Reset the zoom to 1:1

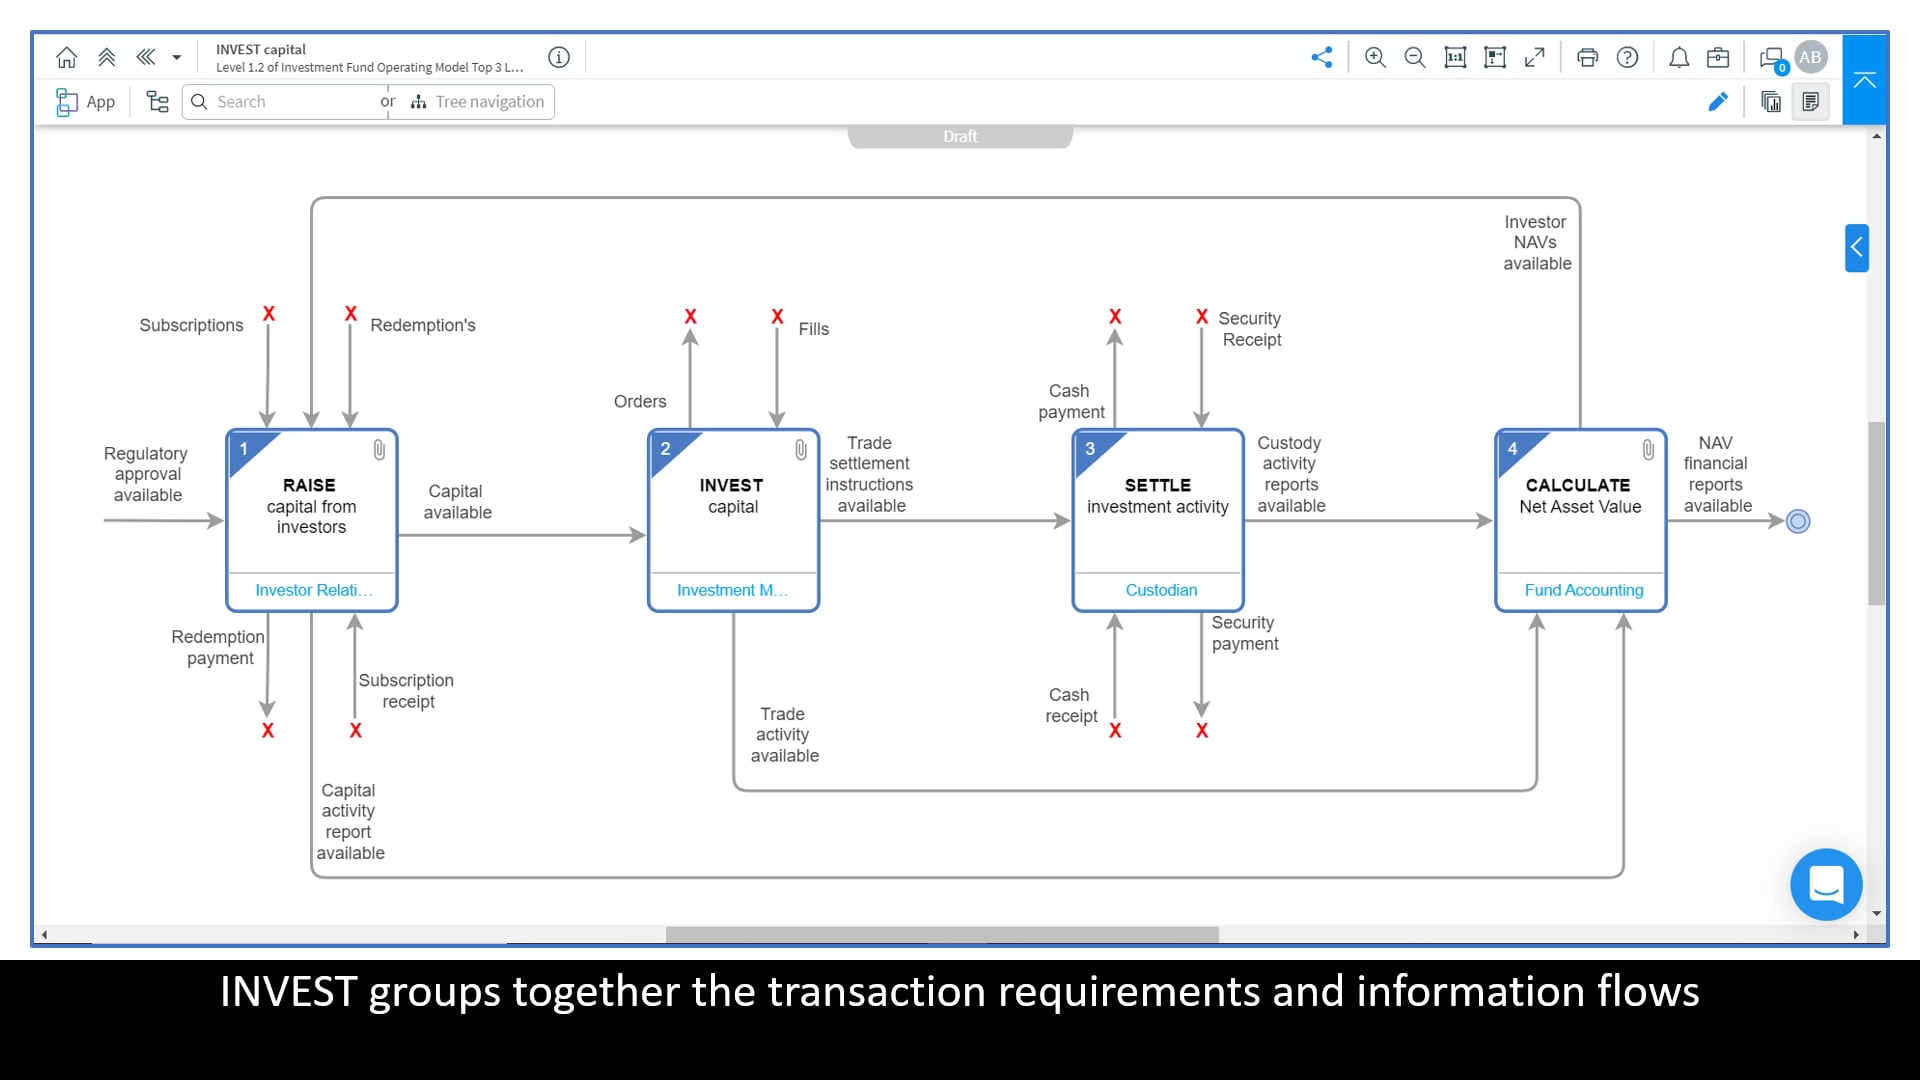pyautogui.click(x=1455, y=57)
